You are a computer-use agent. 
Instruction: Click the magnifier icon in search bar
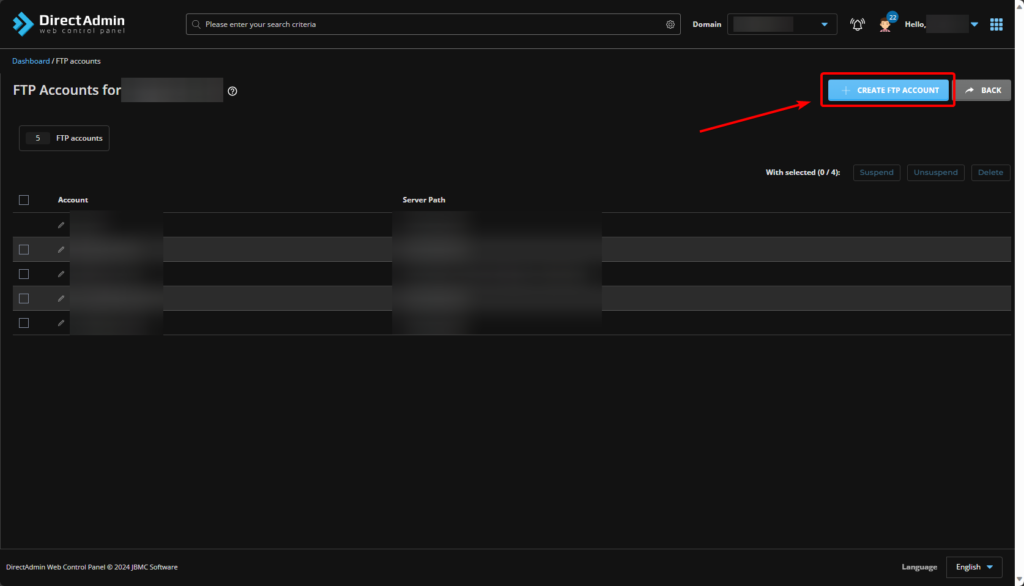(x=196, y=24)
